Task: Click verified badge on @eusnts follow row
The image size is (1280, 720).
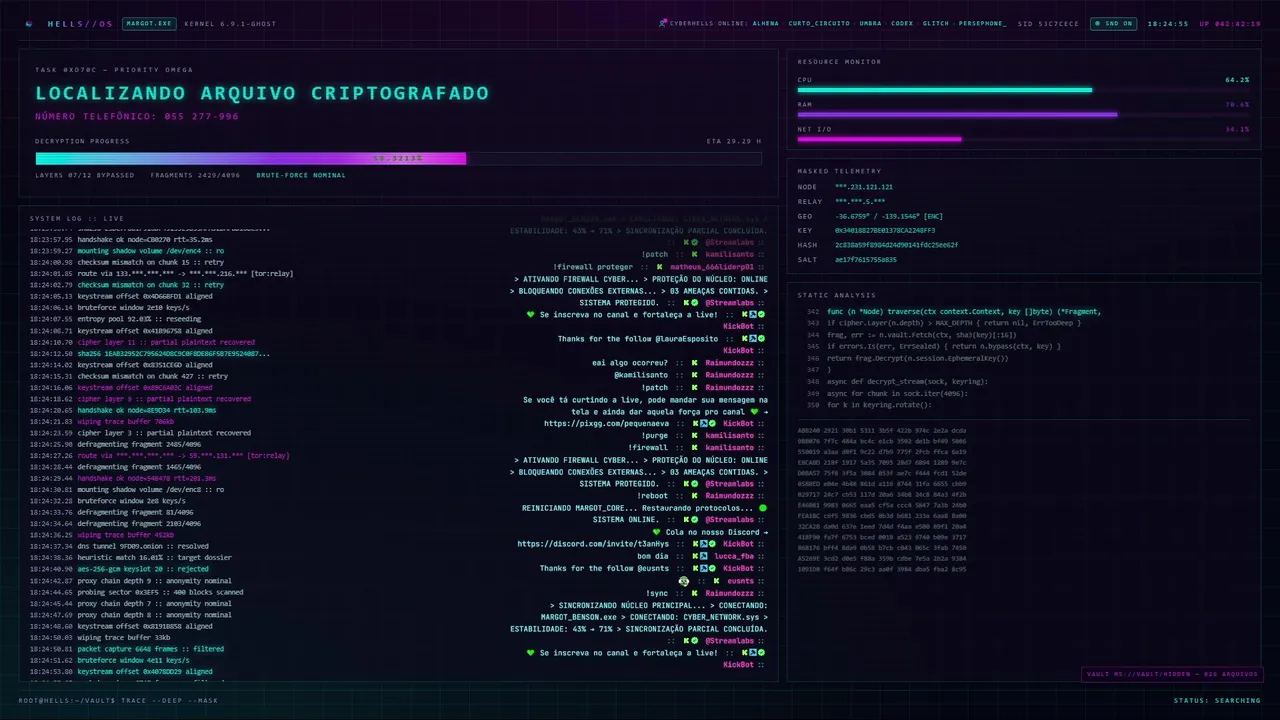Action: [x=714, y=568]
